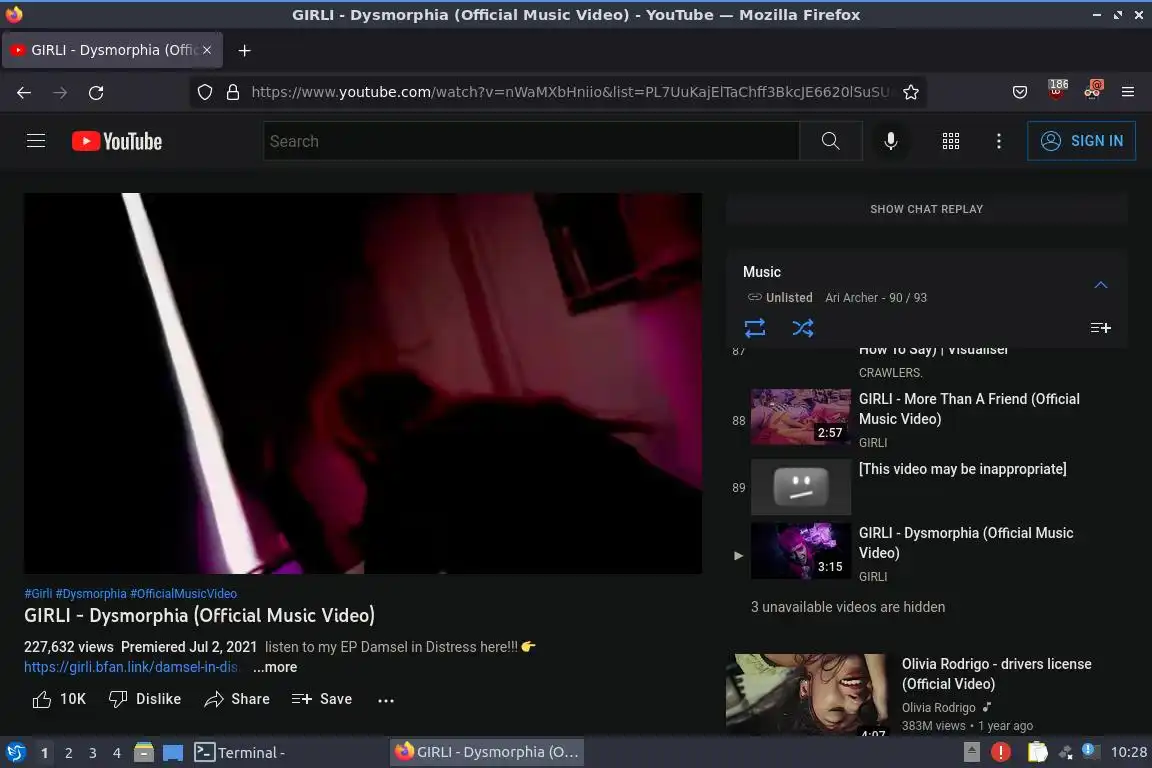Open the #Dysmorphia hashtag
The height and width of the screenshot is (768, 1152).
click(91, 593)
